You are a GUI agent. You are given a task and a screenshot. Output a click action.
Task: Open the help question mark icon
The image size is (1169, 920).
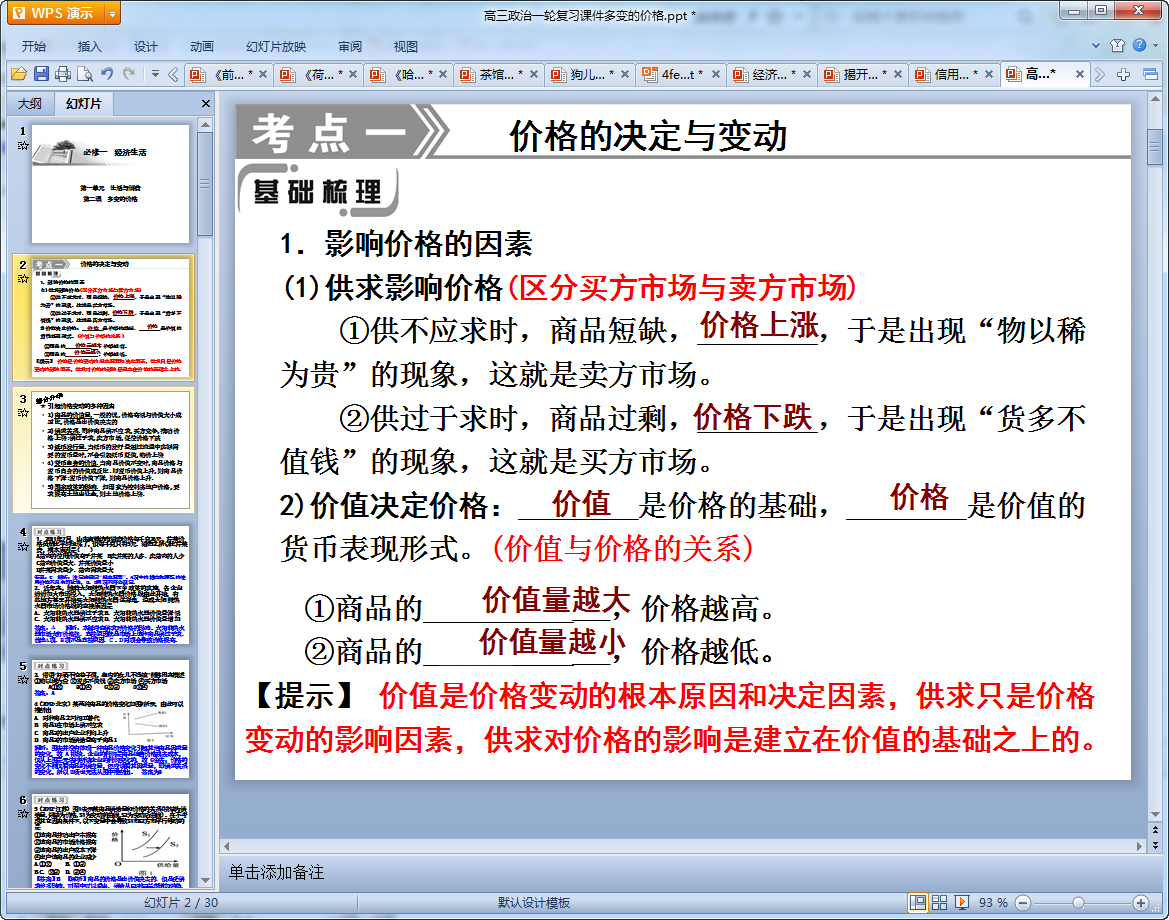point(1140,45)
